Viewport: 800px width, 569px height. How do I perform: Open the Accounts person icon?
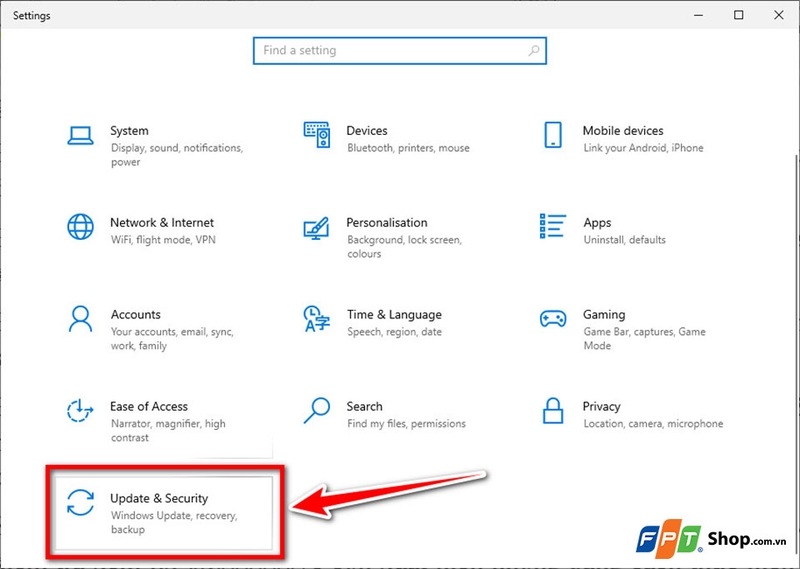[x=80, y=319]
